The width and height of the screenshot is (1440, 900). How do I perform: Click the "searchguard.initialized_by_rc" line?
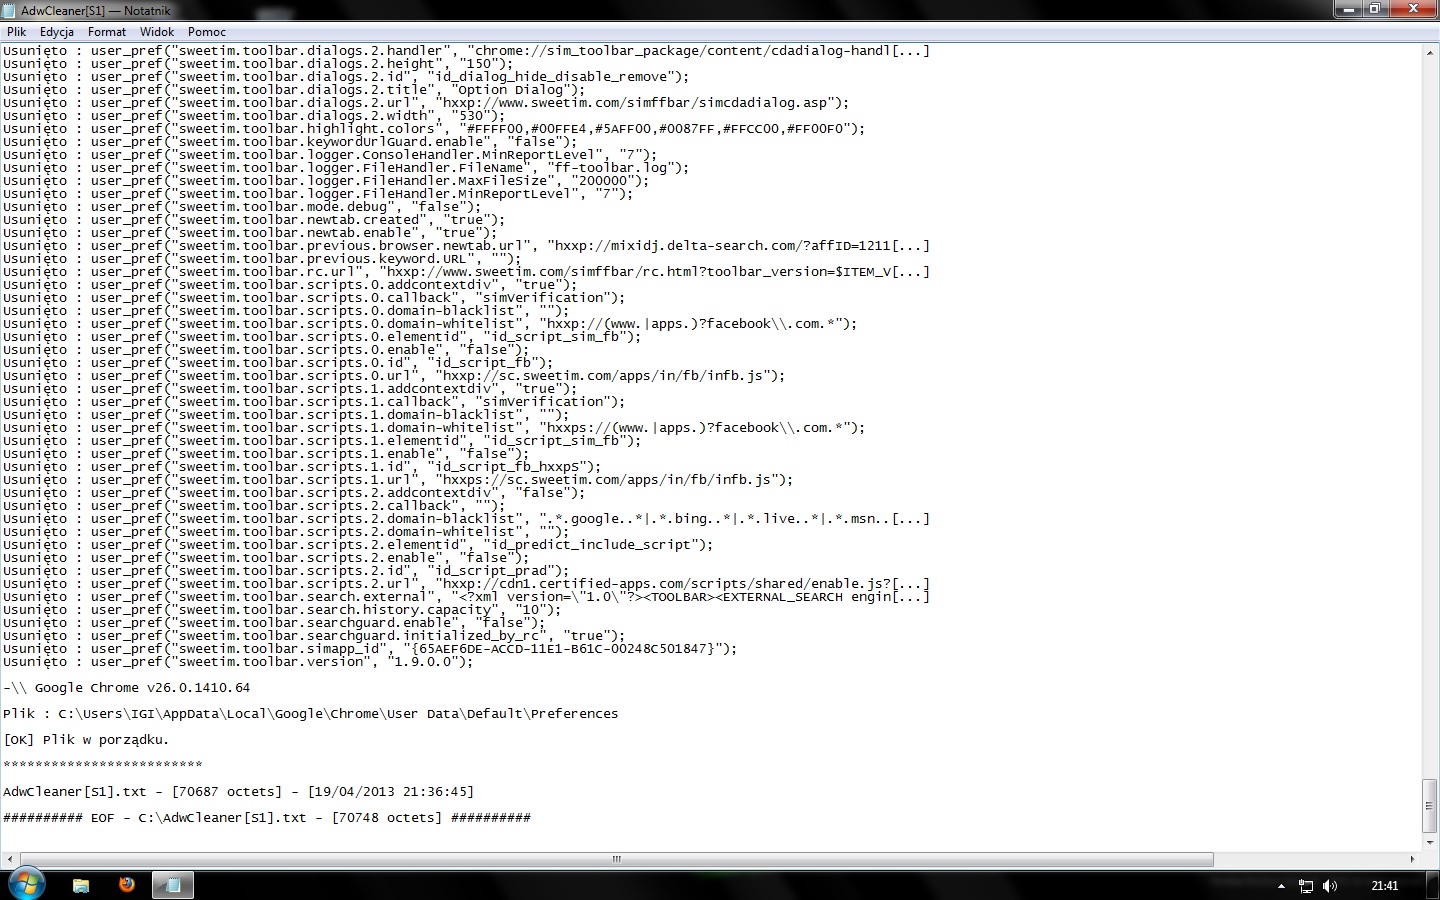[314, 636]
